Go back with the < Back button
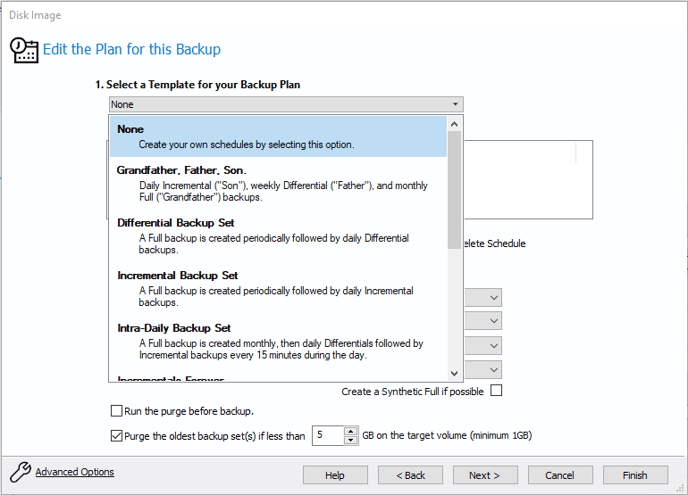This screenshot has height=495, width=688. point(410,475)
